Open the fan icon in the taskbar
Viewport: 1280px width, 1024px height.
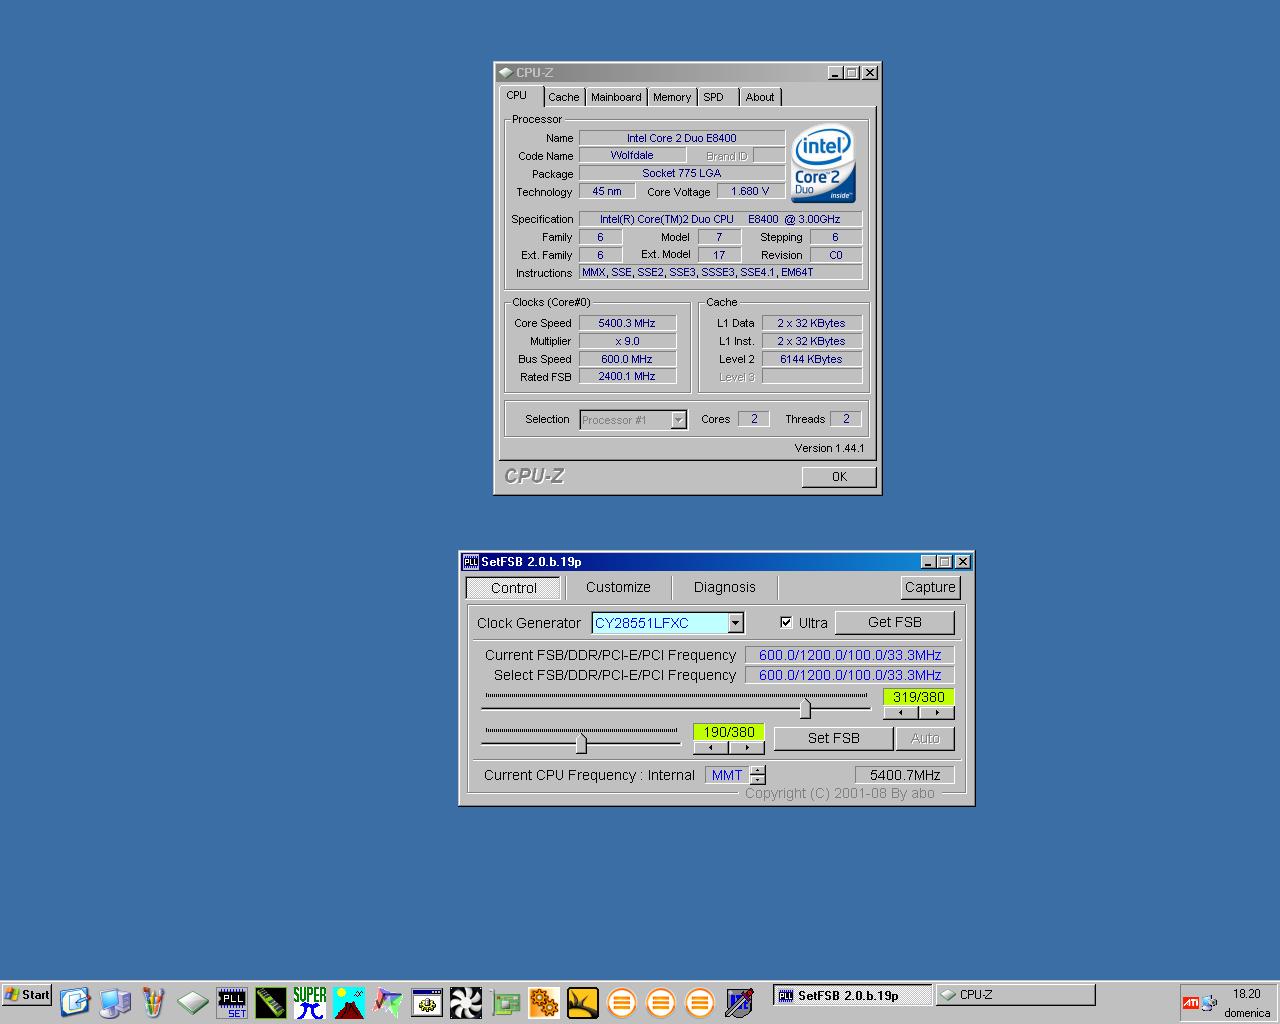pyautogui.click(x=466, y=1002)
